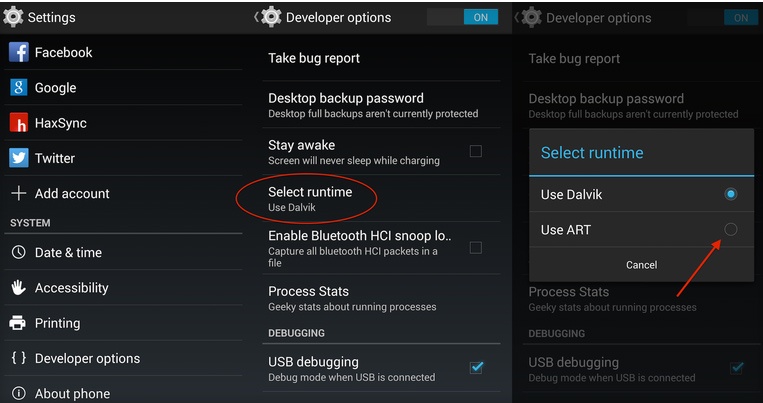The width and height of the screenshot is (763, 403).
Task: Enable Bluetooth HCI snoop log checkbox
Action: pos(475,247)
